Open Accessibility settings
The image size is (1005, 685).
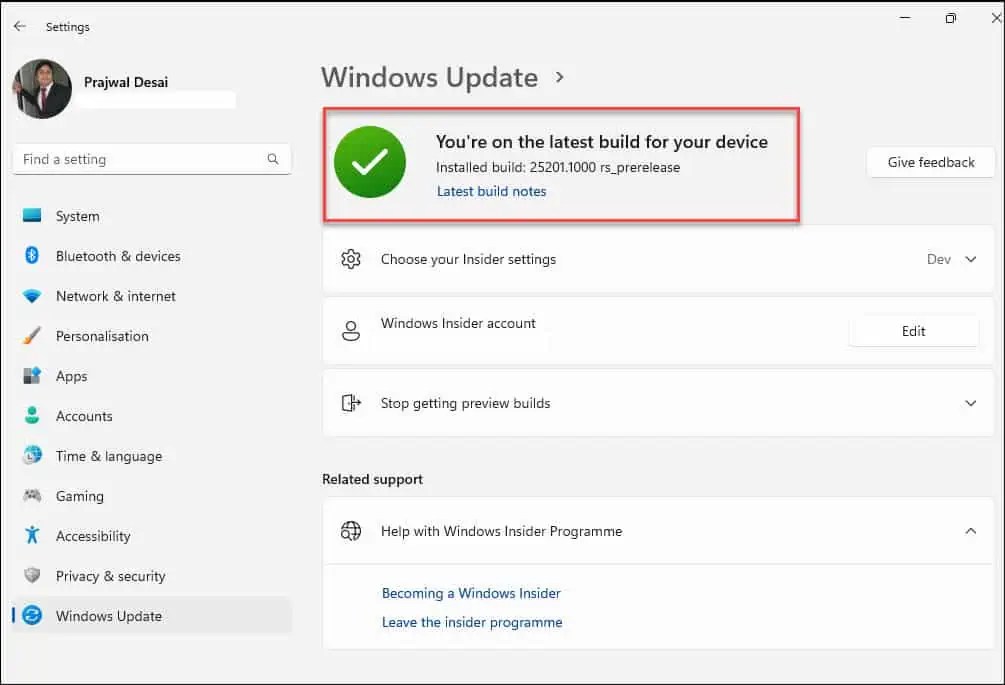pyautogui.click(x=152, y=536)
